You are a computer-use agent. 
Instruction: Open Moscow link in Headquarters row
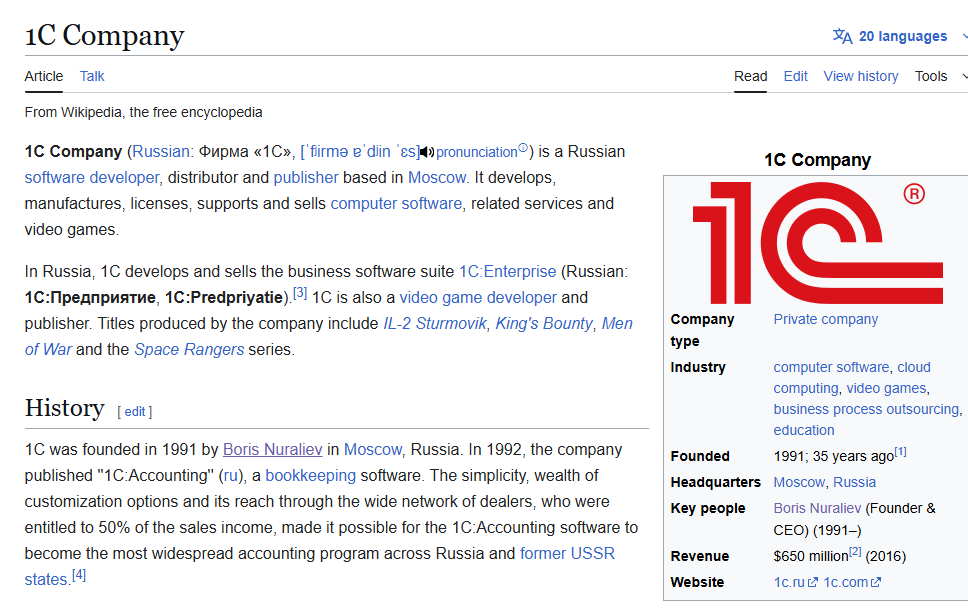tap(799, 482)
